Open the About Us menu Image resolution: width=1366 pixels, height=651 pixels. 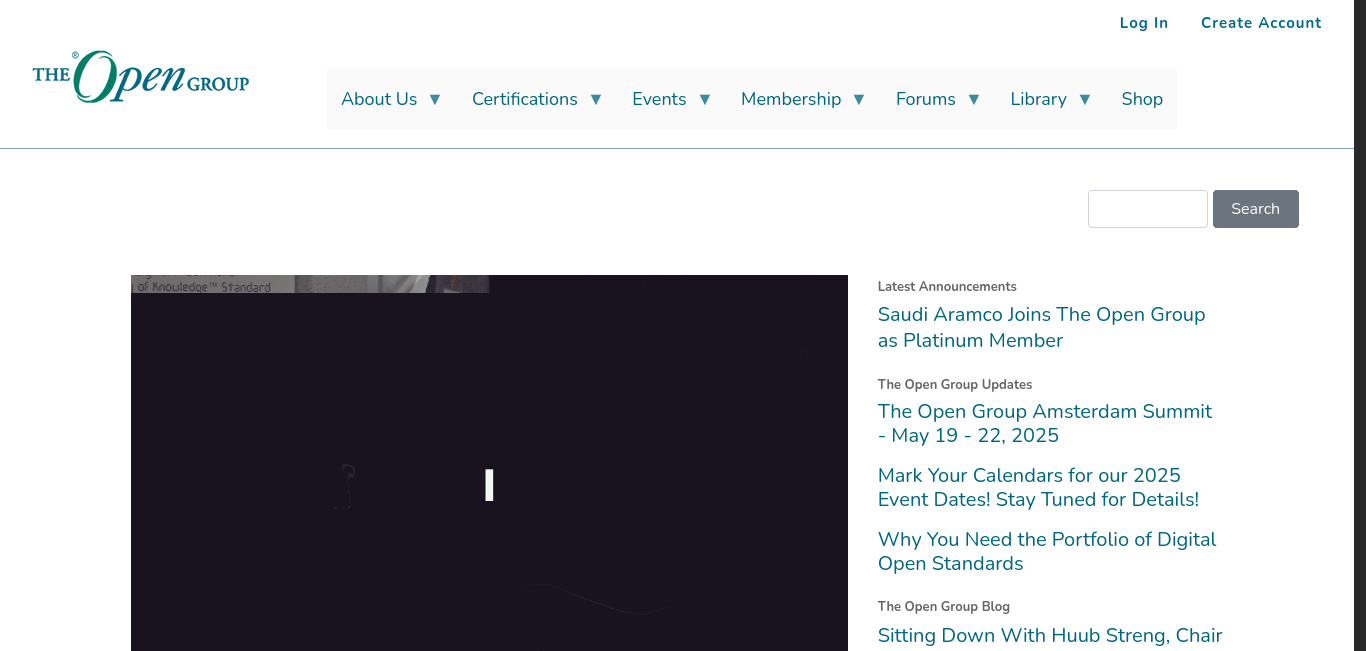379,99
